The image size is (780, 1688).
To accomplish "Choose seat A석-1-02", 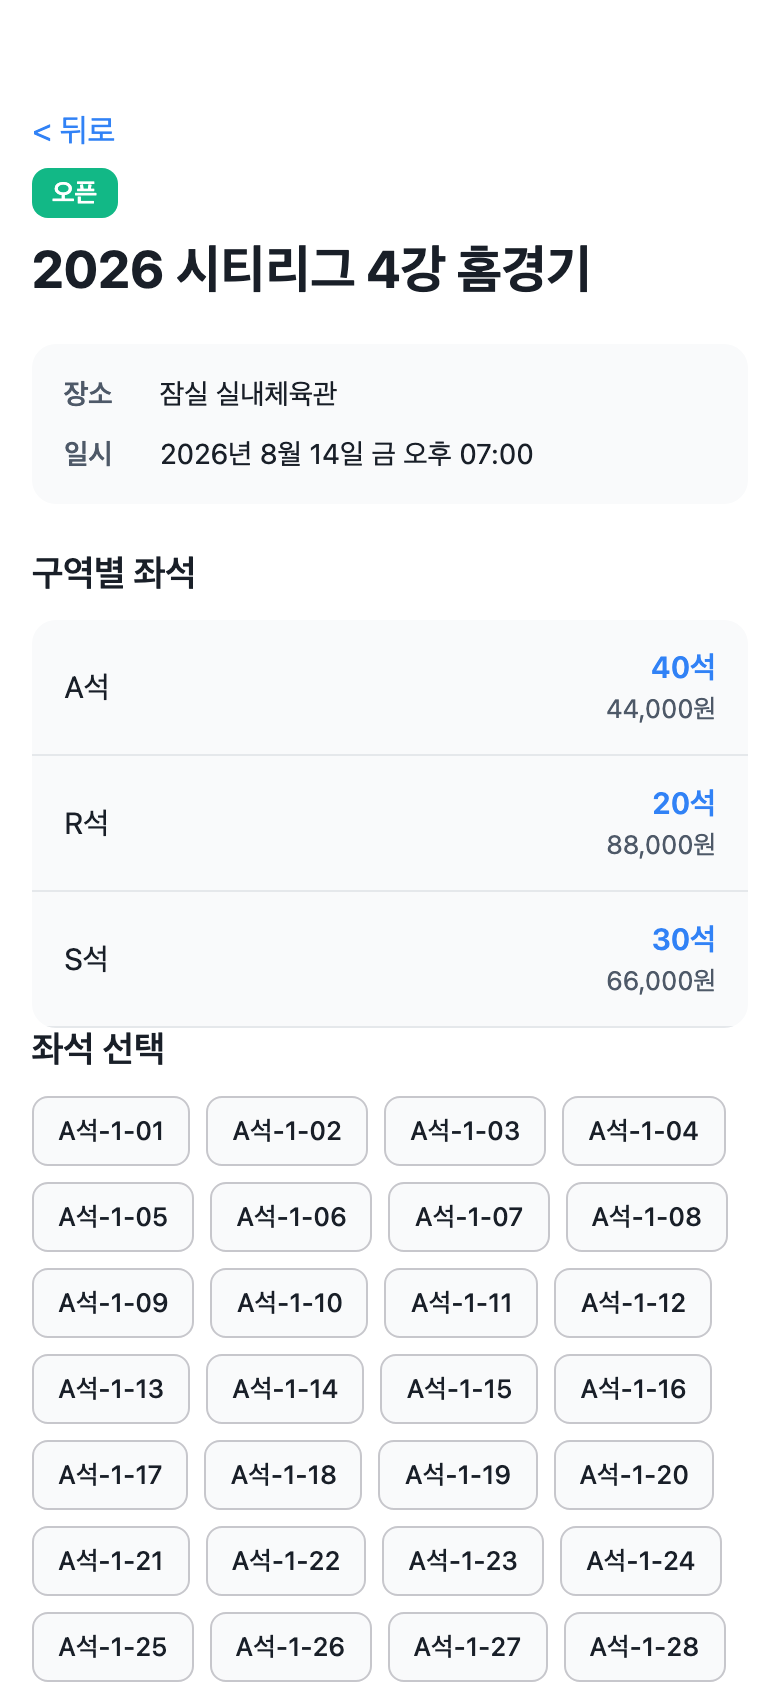I will point(287,1131).
